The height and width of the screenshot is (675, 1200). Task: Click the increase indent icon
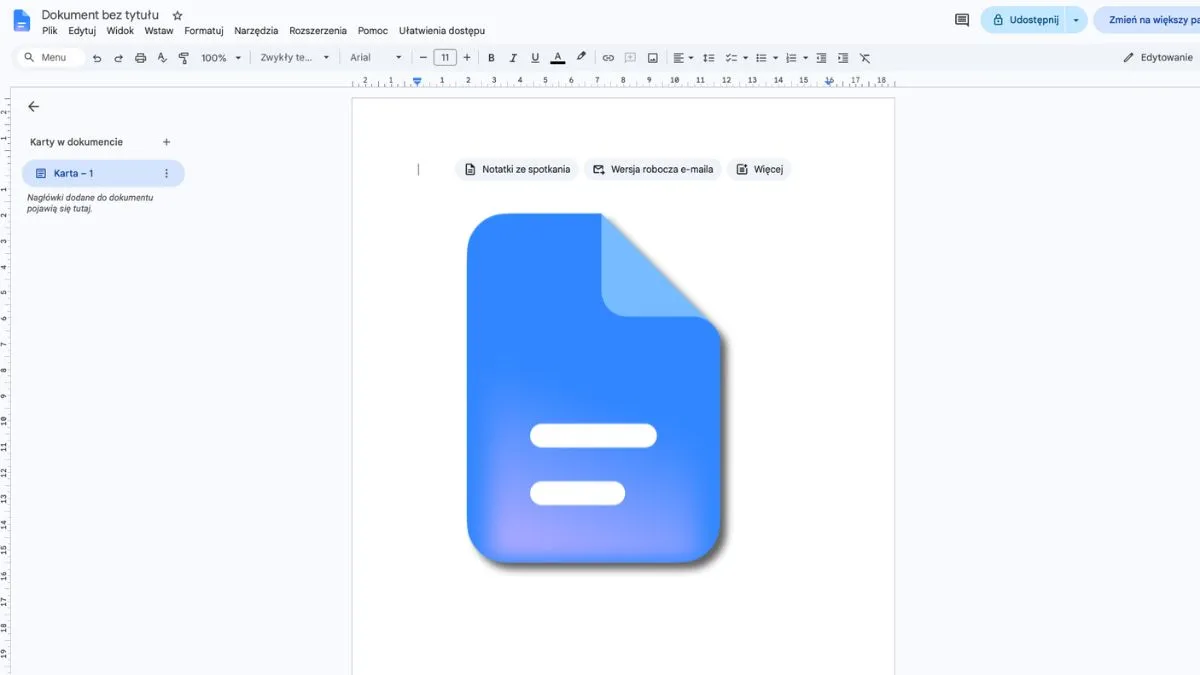coord(843,58)
